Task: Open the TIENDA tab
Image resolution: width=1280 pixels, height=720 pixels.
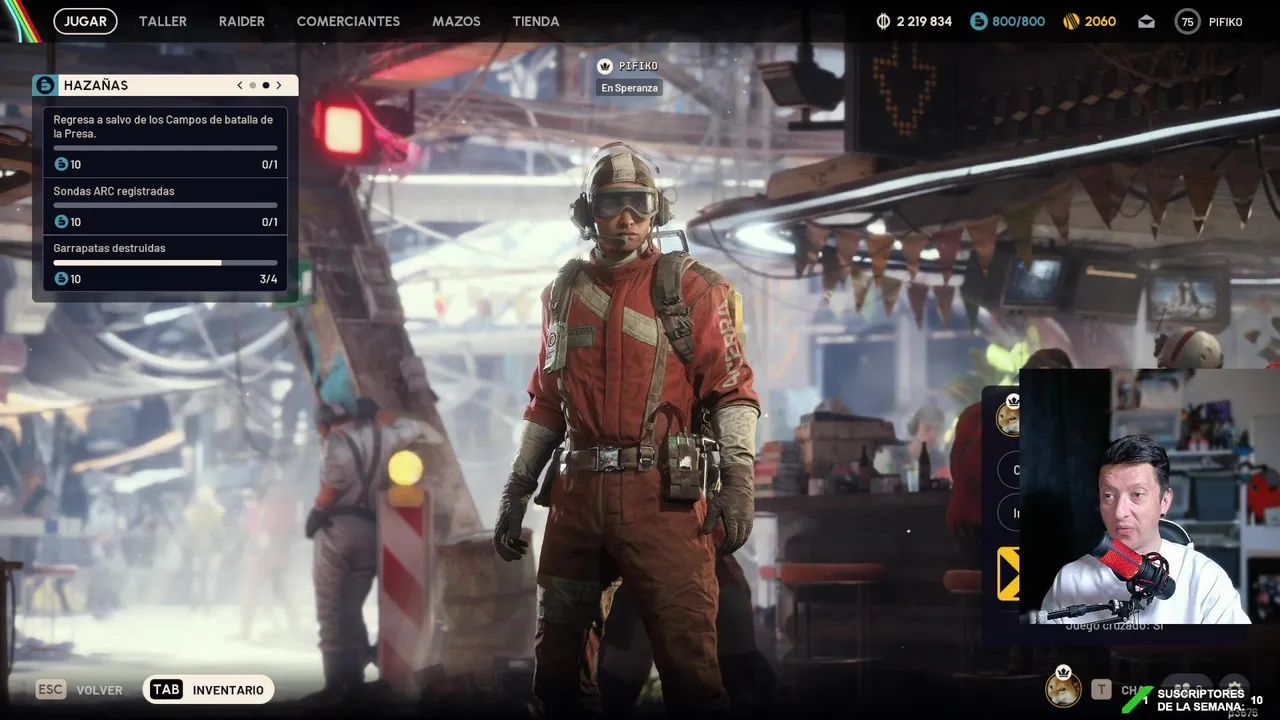Action: 536,21
